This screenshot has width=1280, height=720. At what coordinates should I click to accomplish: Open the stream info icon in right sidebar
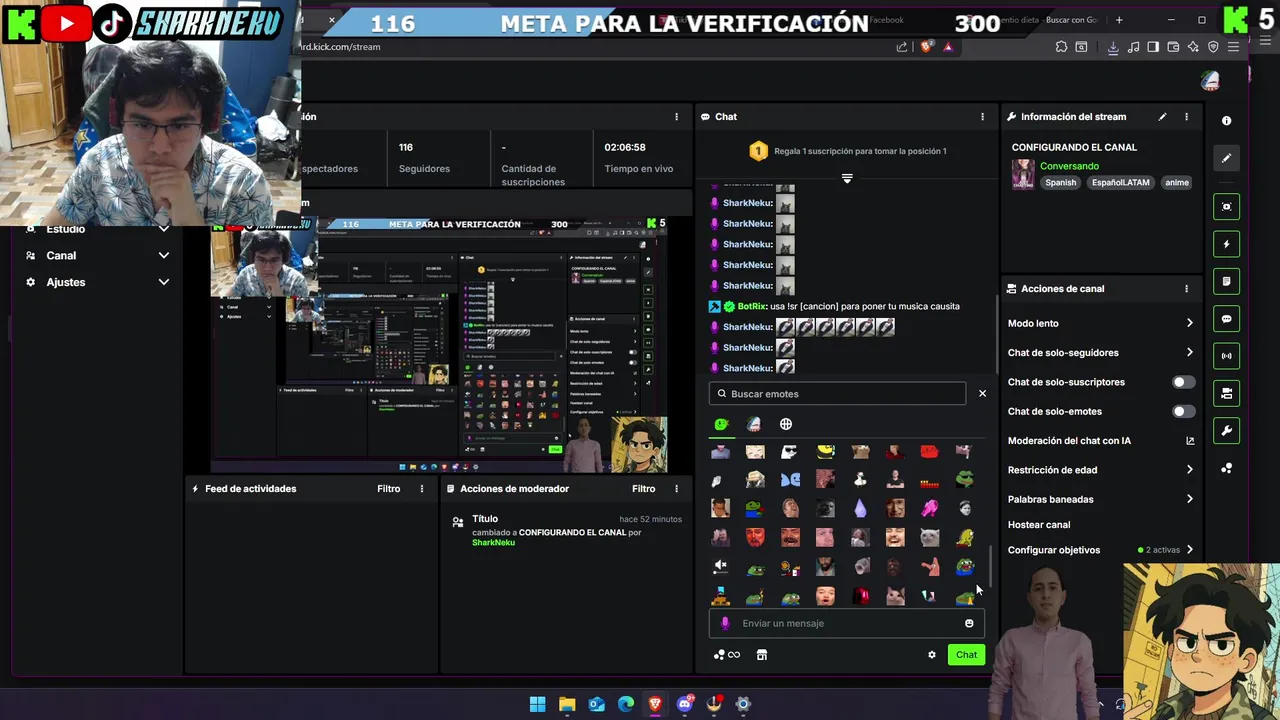click(x=1226, y=120)
